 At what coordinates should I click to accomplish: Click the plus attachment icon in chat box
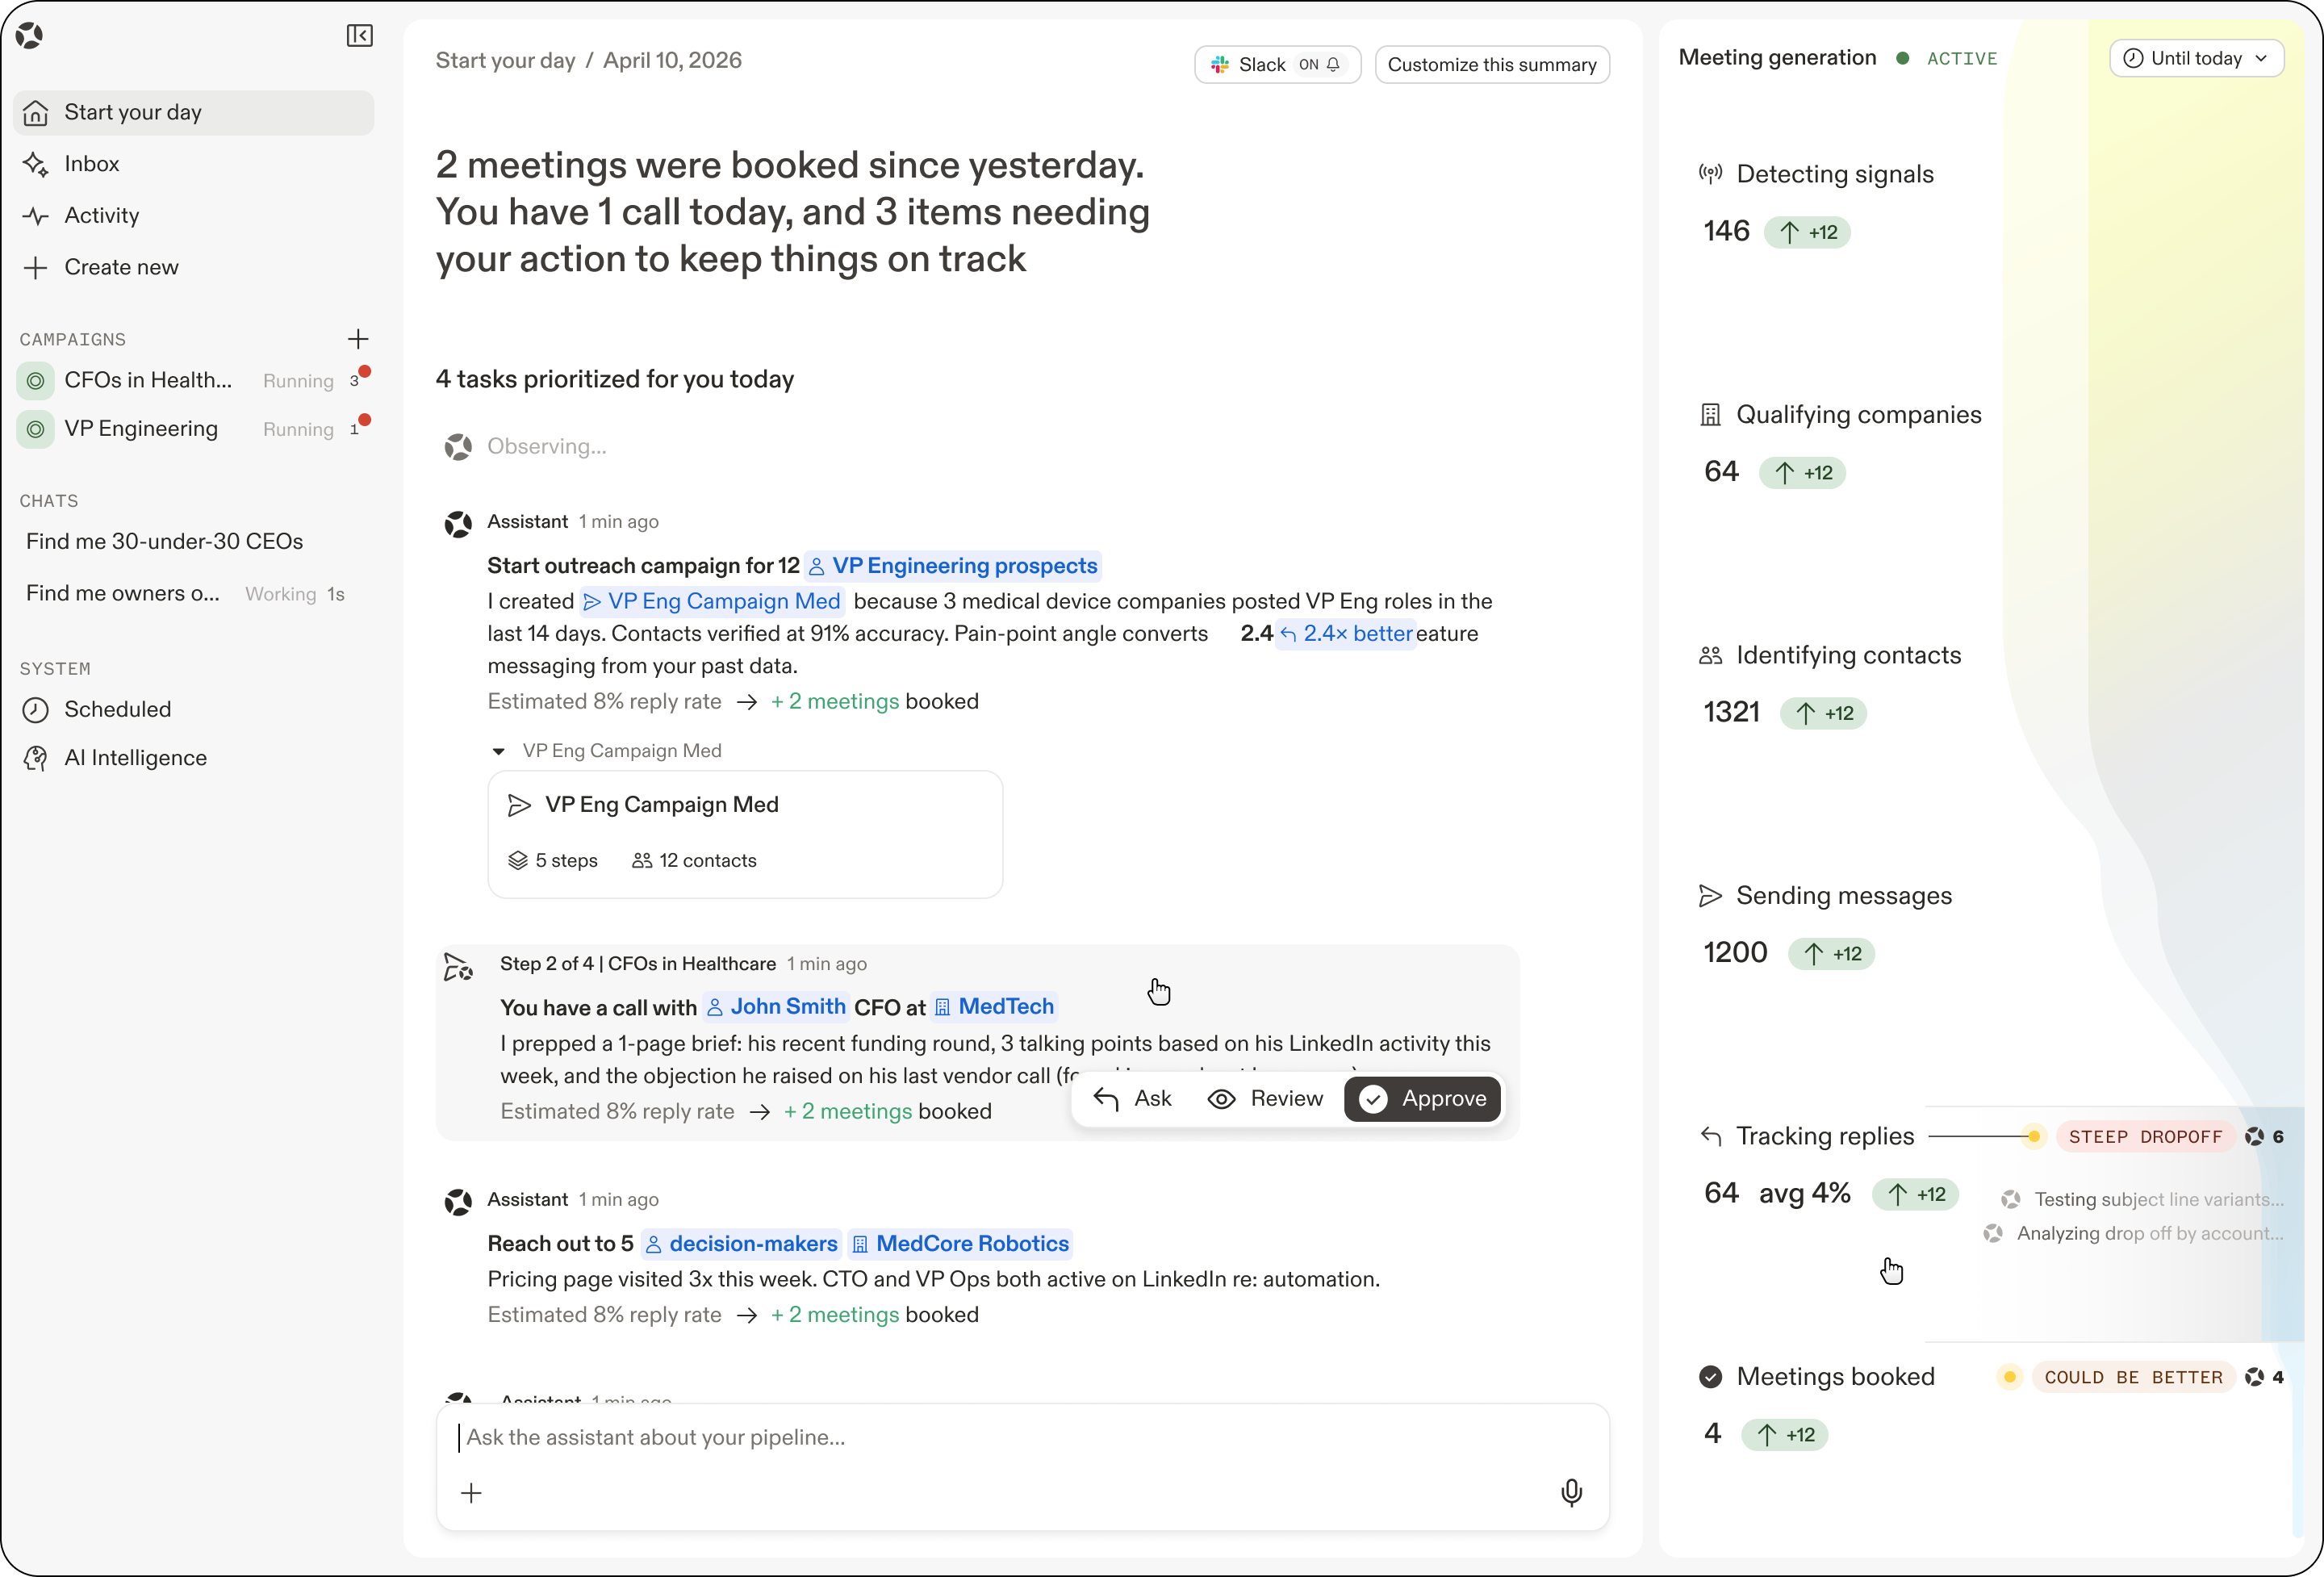point(471,1493)
